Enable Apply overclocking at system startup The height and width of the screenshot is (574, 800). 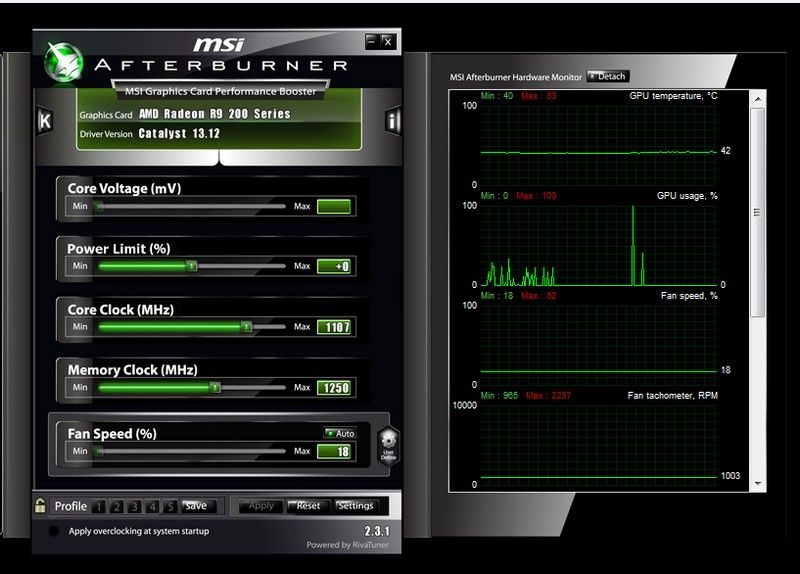click(x=54, y=531)
